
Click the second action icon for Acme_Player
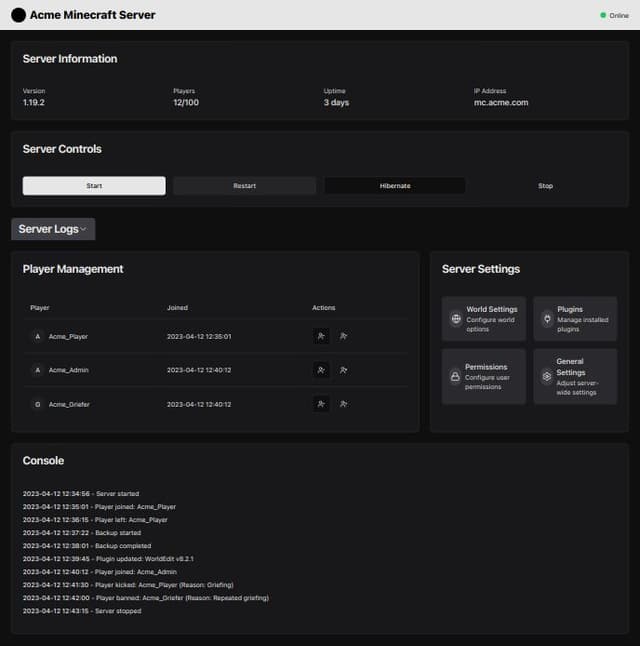click(x=343, y=337)
